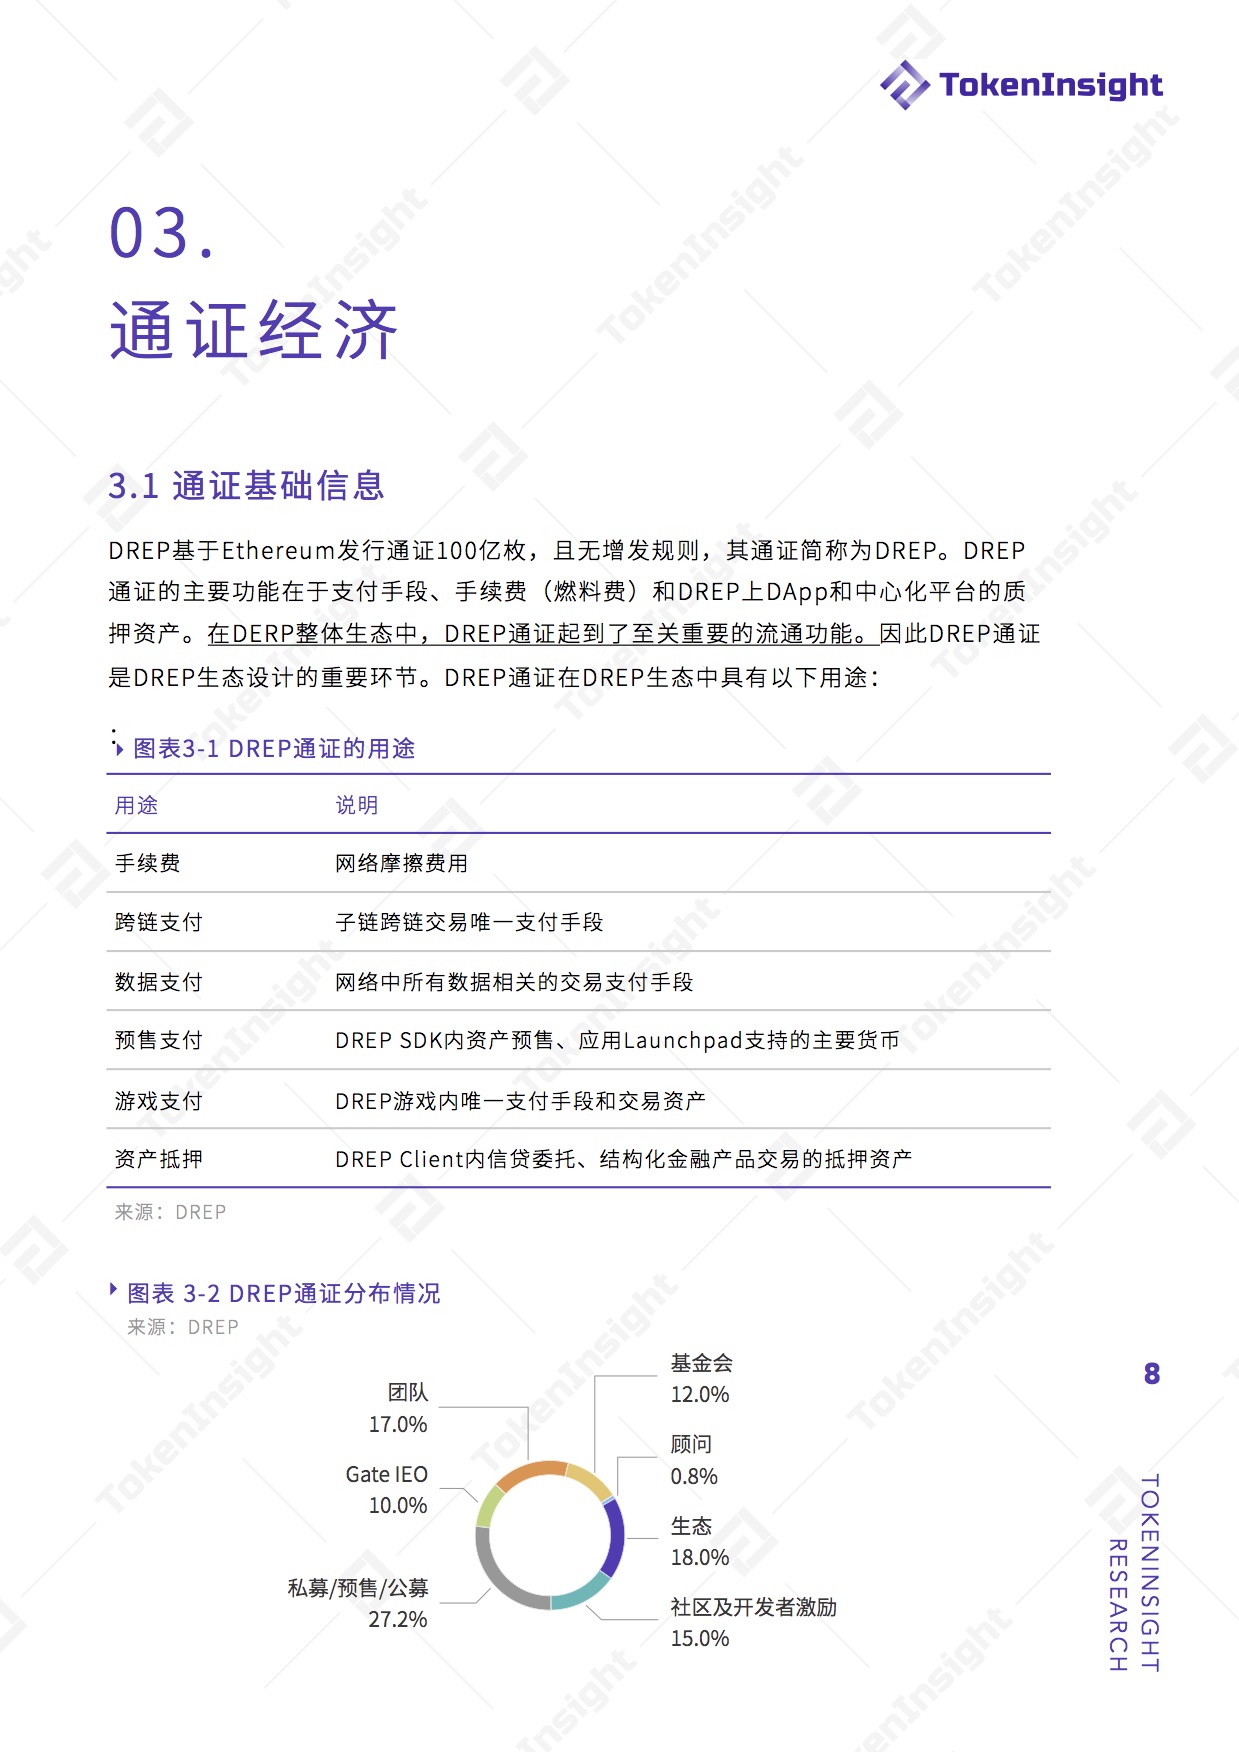Click the TokenInsight brand name text
This screenshot has width=1239, height=1752.
click(1051, 85)
